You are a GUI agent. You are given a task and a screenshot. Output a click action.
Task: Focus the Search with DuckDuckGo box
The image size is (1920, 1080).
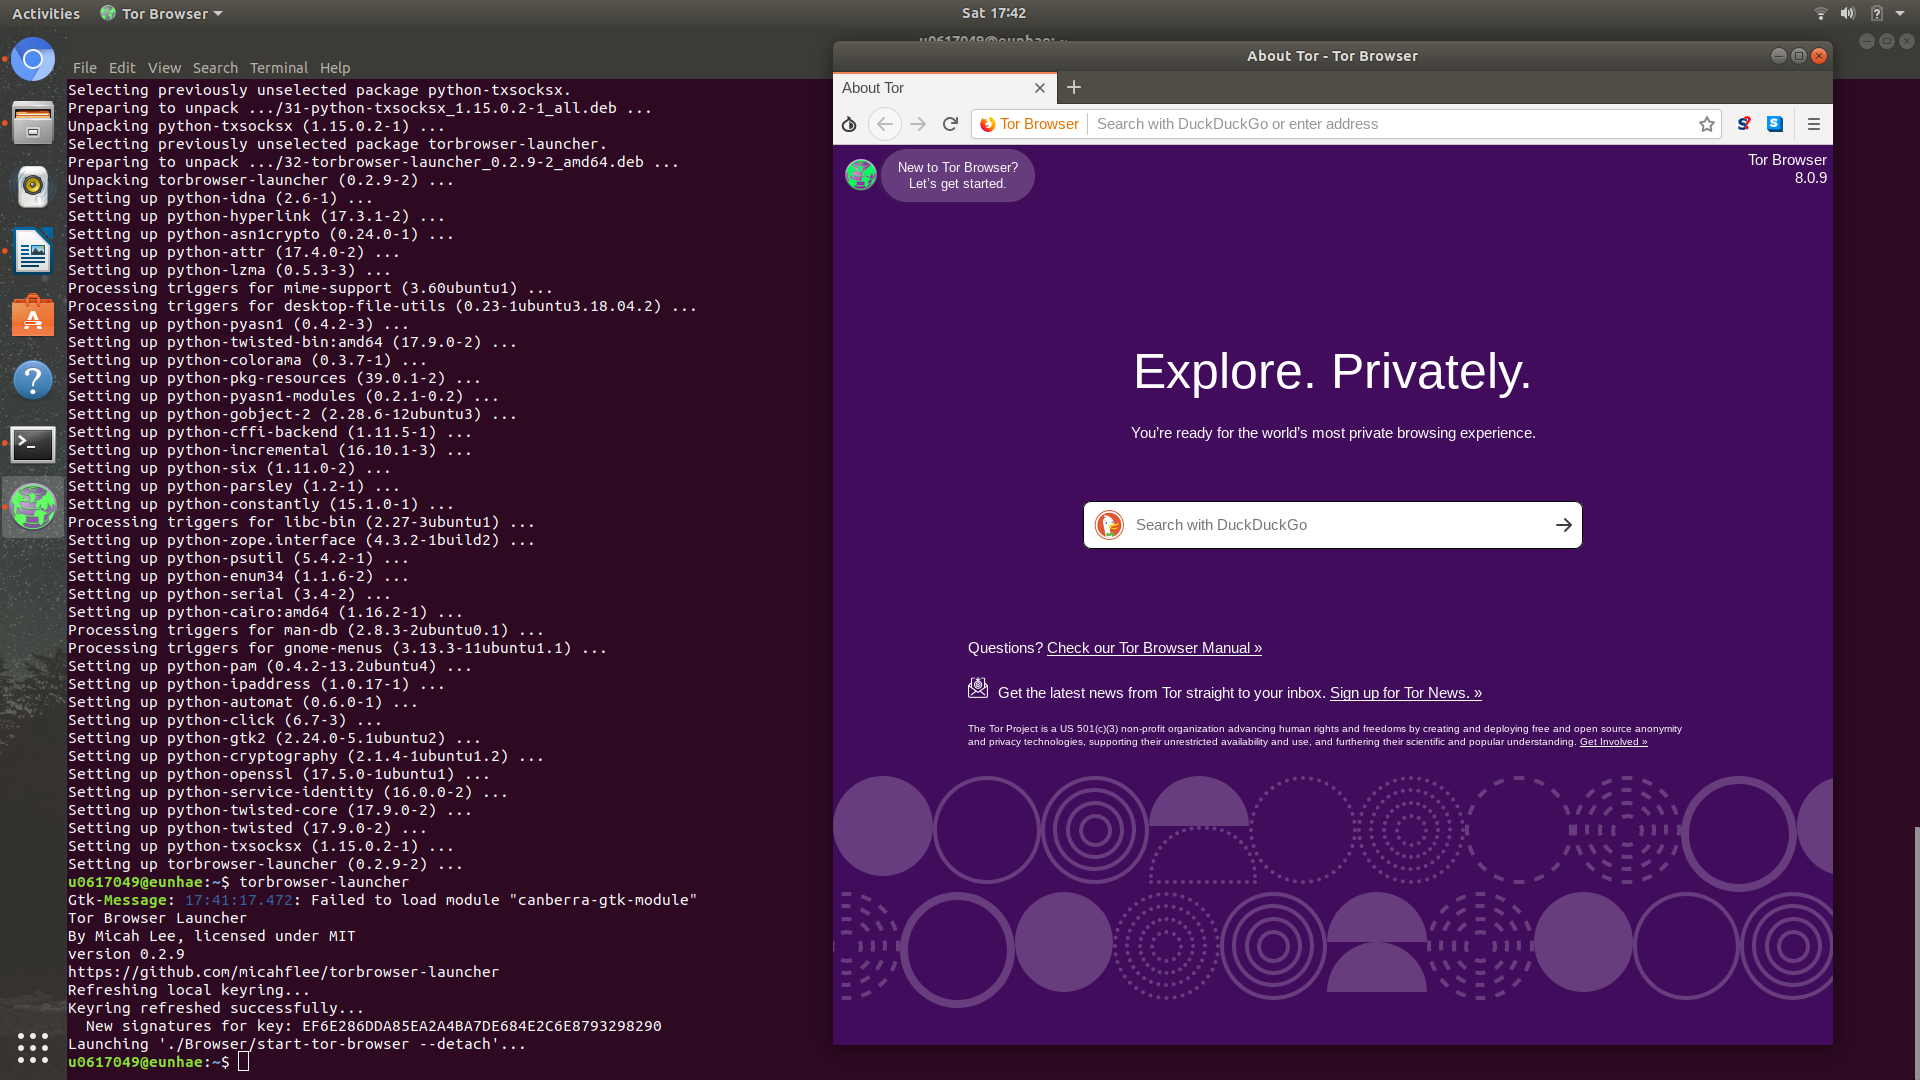1333,525
